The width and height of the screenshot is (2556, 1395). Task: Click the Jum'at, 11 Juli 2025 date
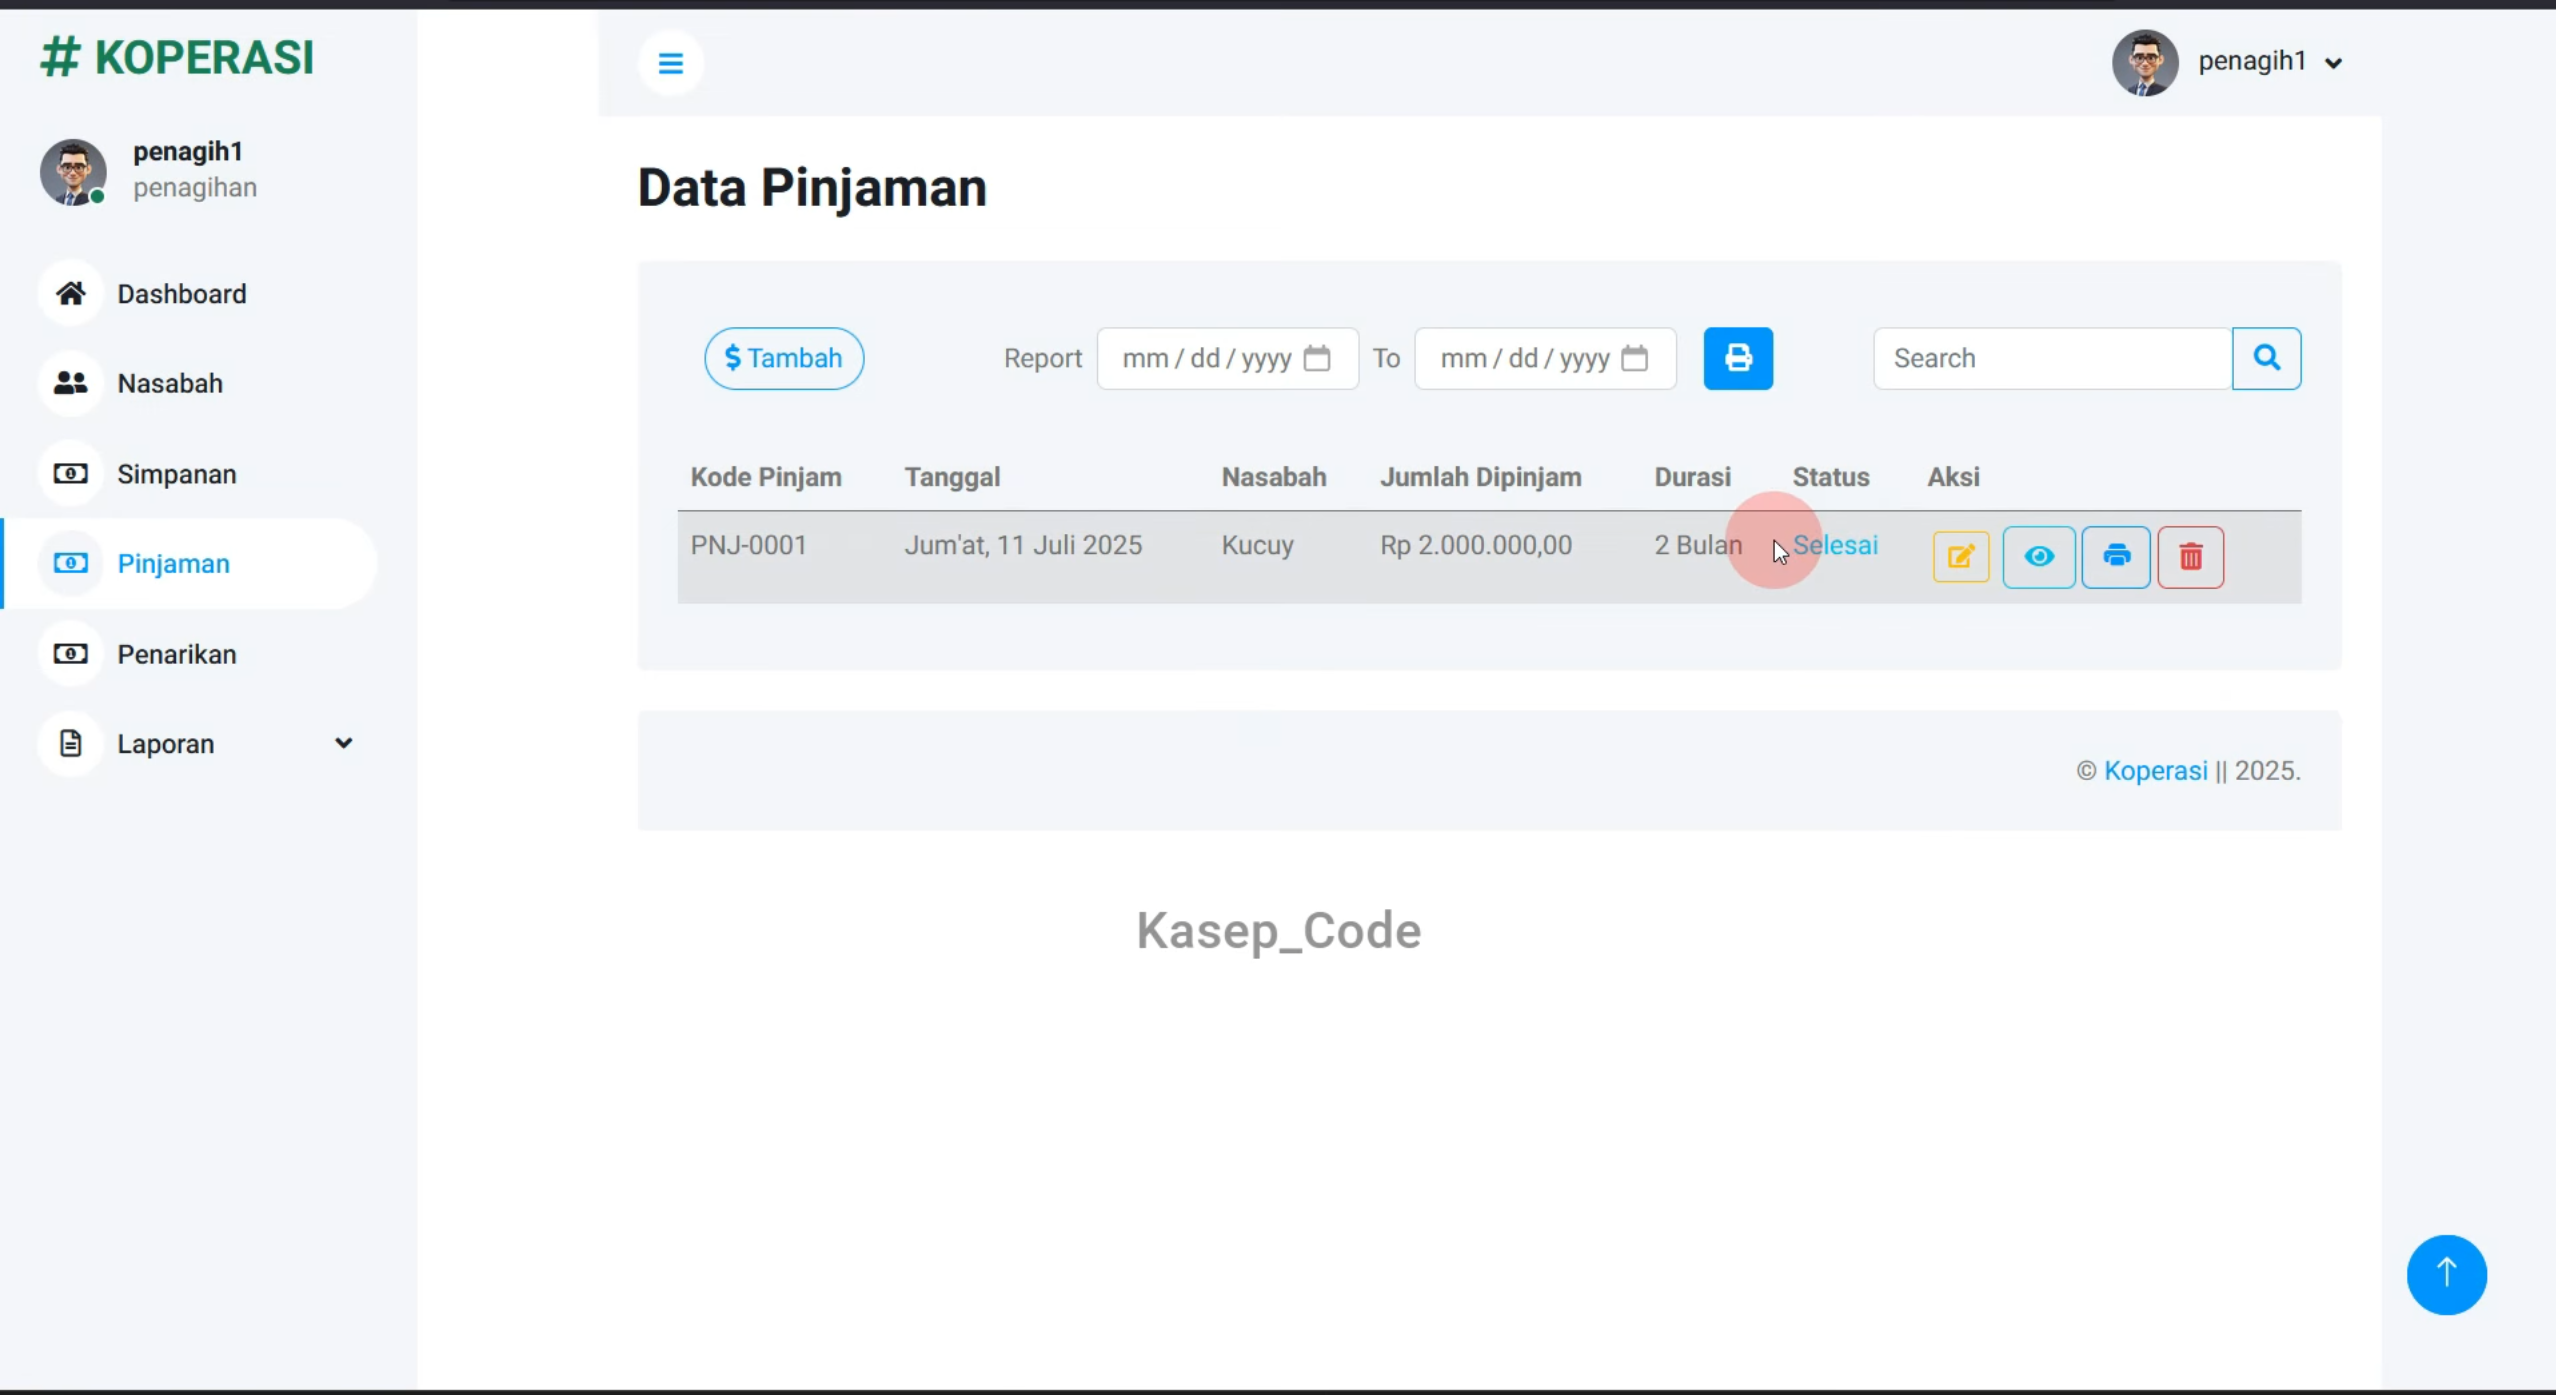click(x=1022, y=545)
